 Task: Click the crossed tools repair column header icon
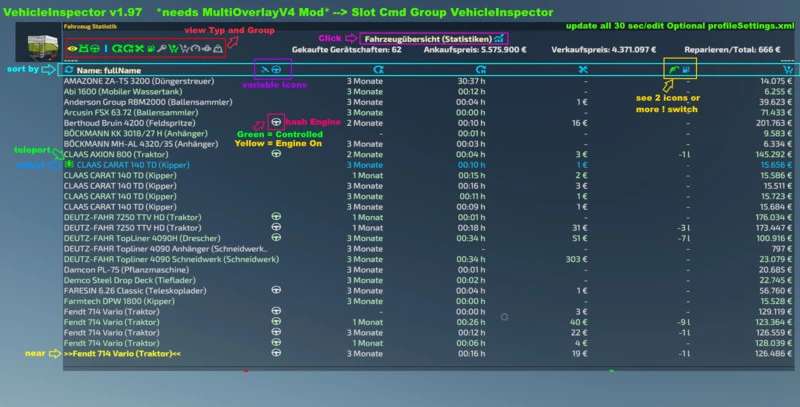[x=583, y=70]
